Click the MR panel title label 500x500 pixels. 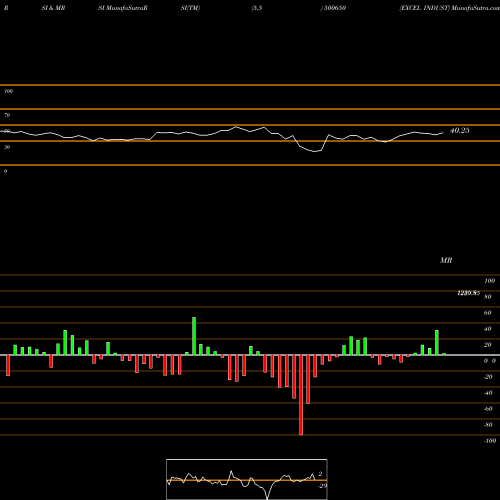click(x=446, y=260)
